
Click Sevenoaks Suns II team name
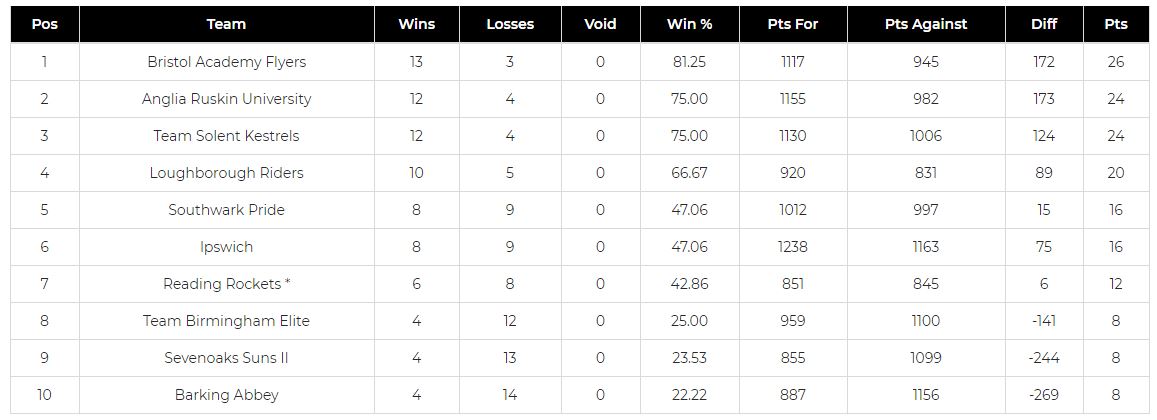227,358
